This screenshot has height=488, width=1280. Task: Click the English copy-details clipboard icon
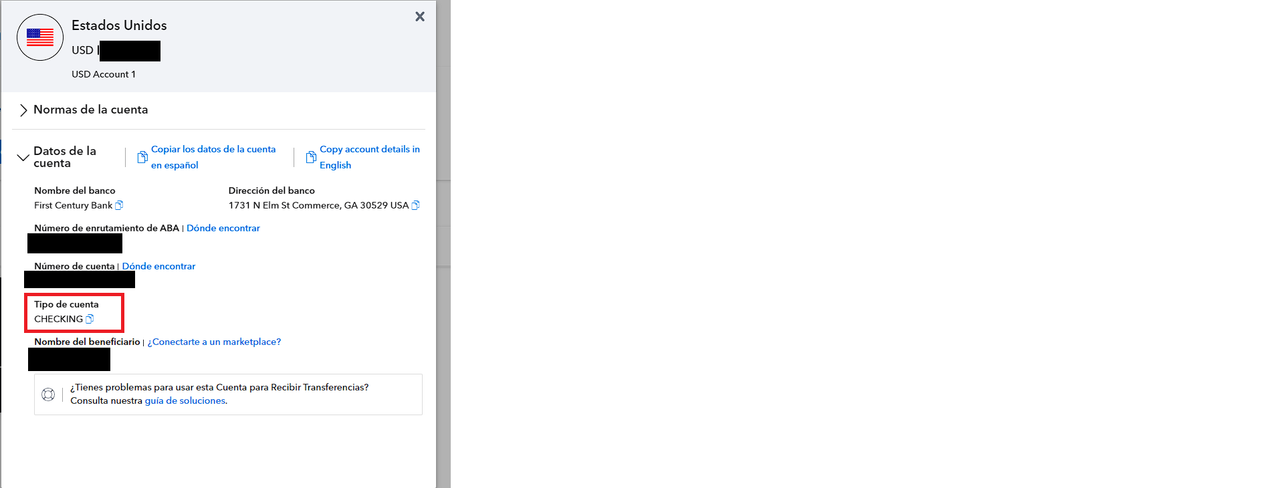pos(311,157)
